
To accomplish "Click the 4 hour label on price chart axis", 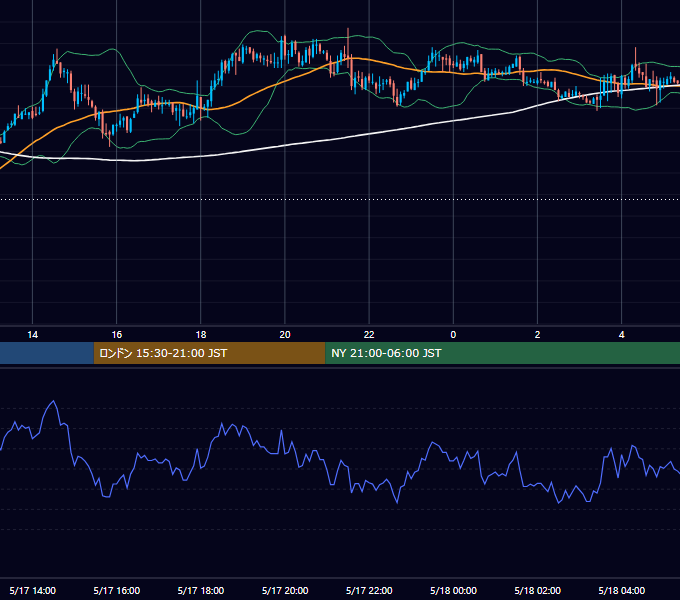I will (x=621, y=335).
